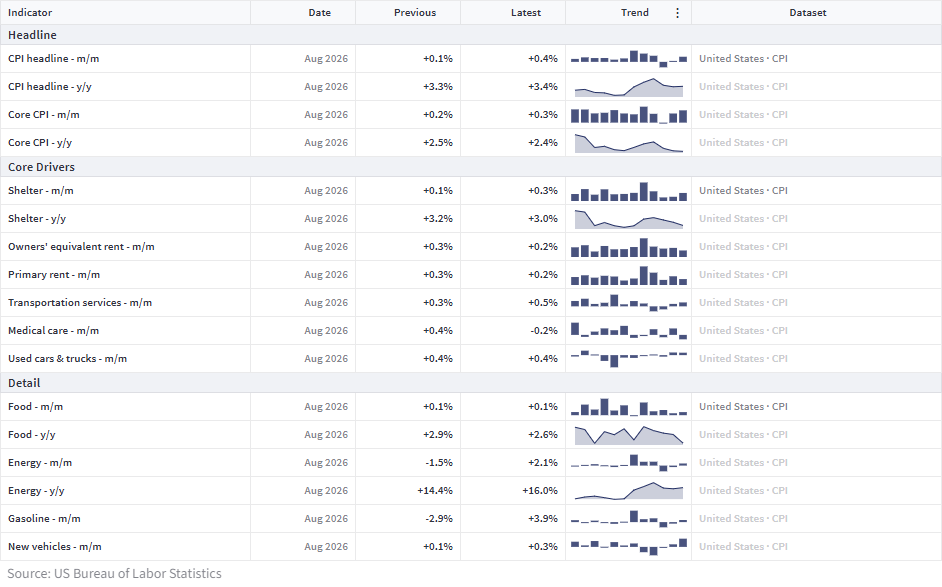Open the Shelter - m/m trend sparkline

coord(628,191)
